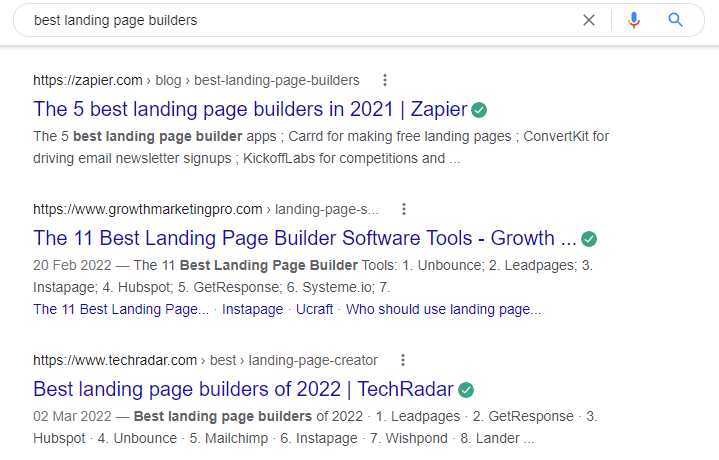This screenshot has width=719, height=460.
Task: Click the zapier.com breadcrumb URL
Action: pos(88,80)
